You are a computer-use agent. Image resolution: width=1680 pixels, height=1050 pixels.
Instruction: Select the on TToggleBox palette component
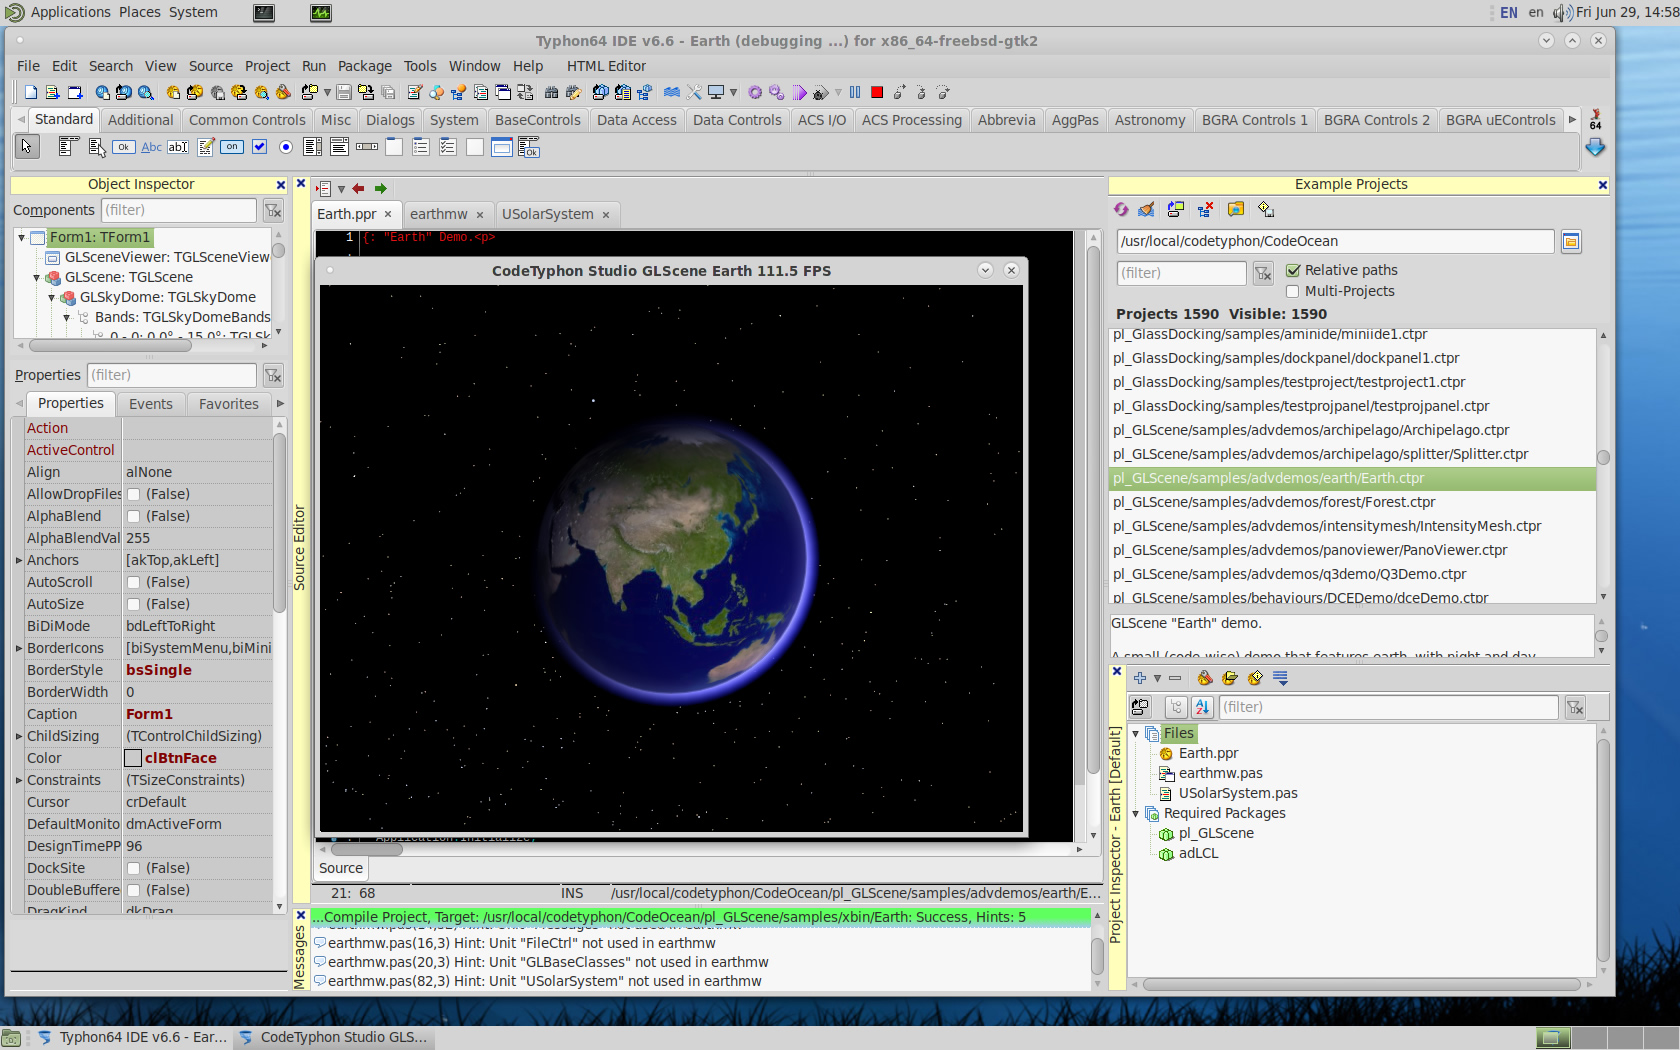coord(232,147)
